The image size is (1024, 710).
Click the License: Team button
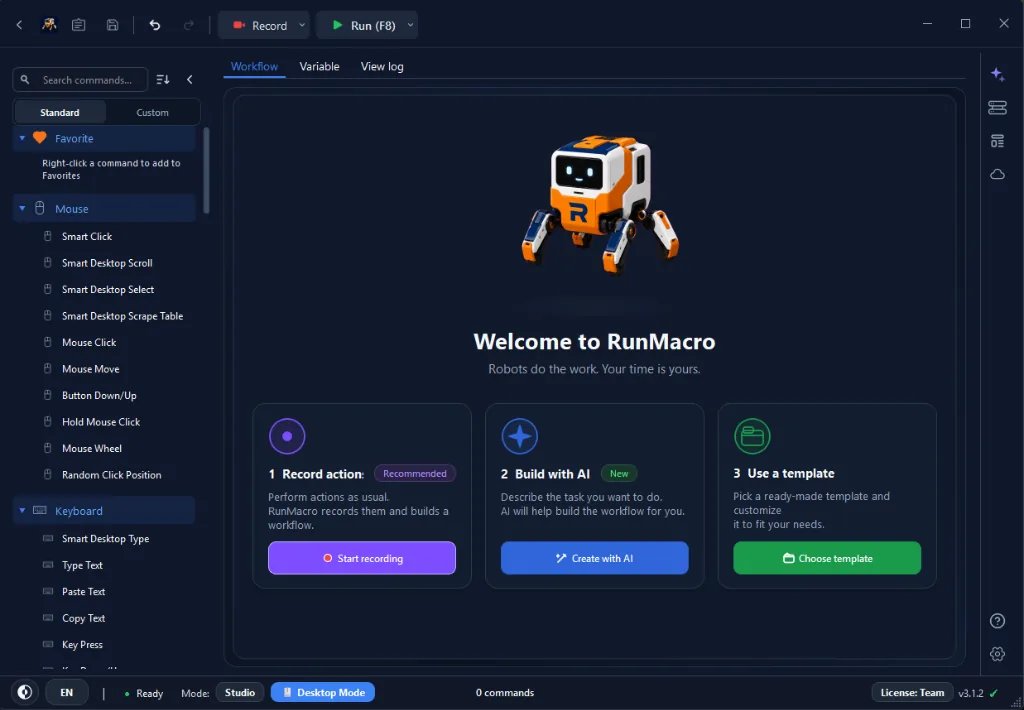point(912,692)
